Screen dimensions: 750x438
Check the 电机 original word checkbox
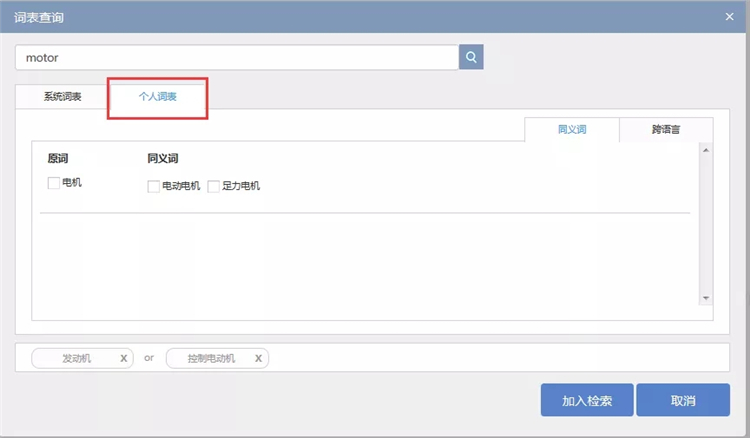click(x=54, y=183)
